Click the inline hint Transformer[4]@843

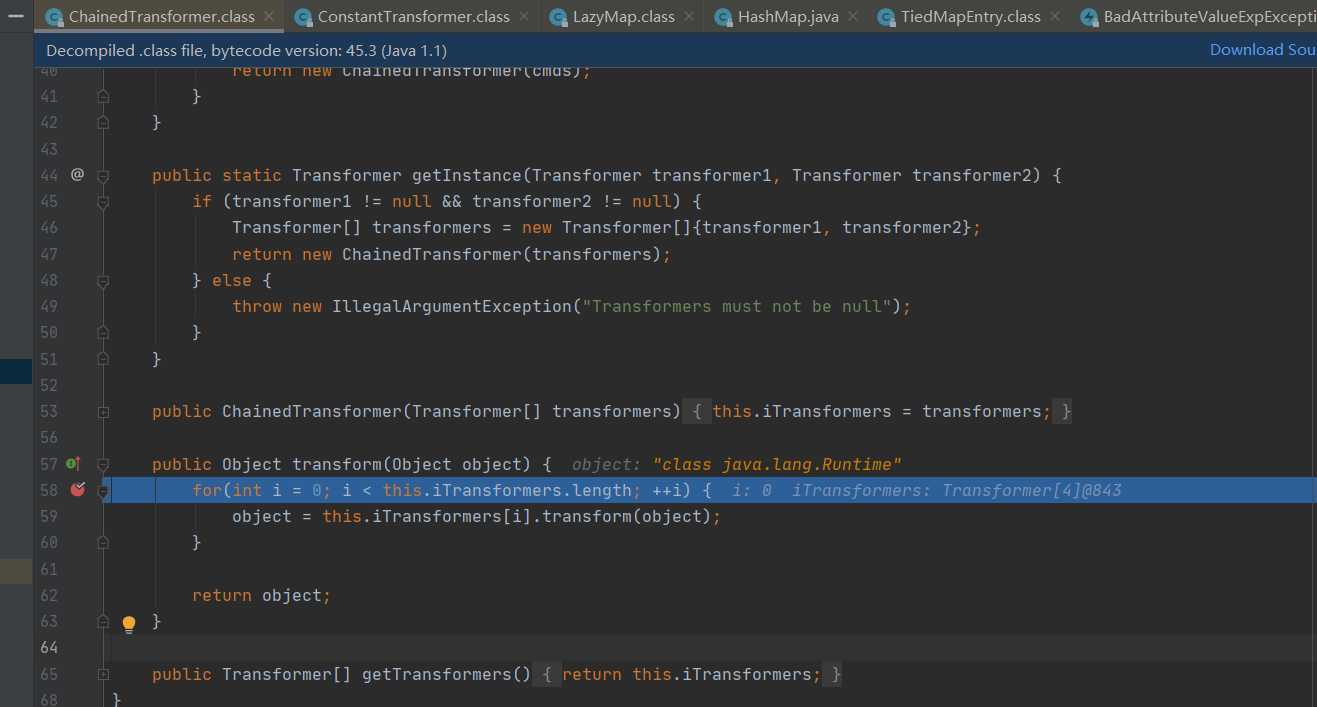coord(1032,490)
